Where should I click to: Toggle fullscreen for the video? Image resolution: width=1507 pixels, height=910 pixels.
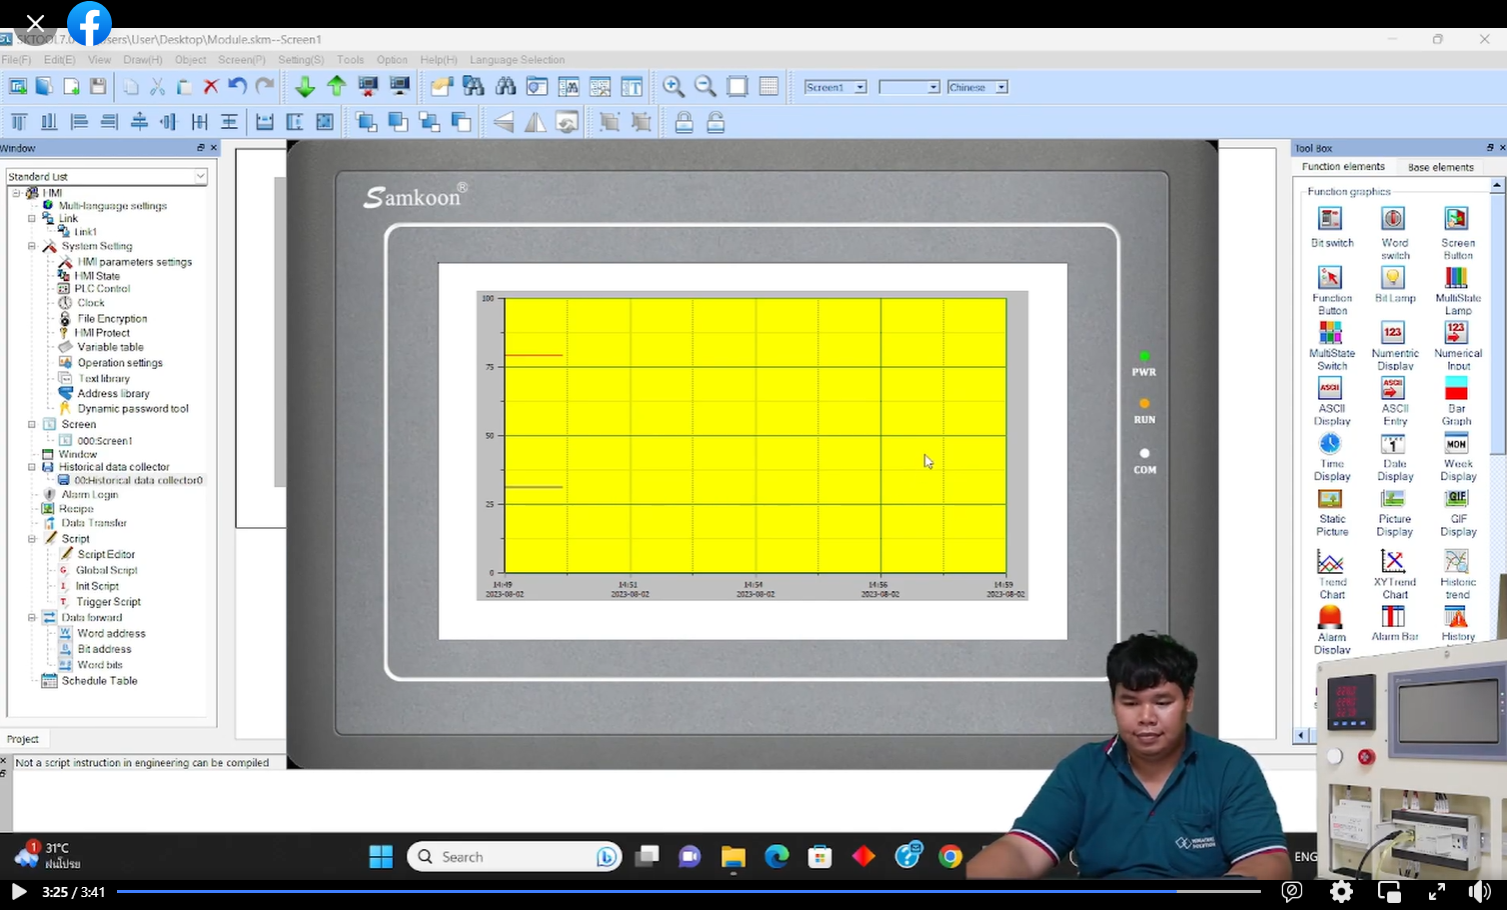tap(1437, 891)
